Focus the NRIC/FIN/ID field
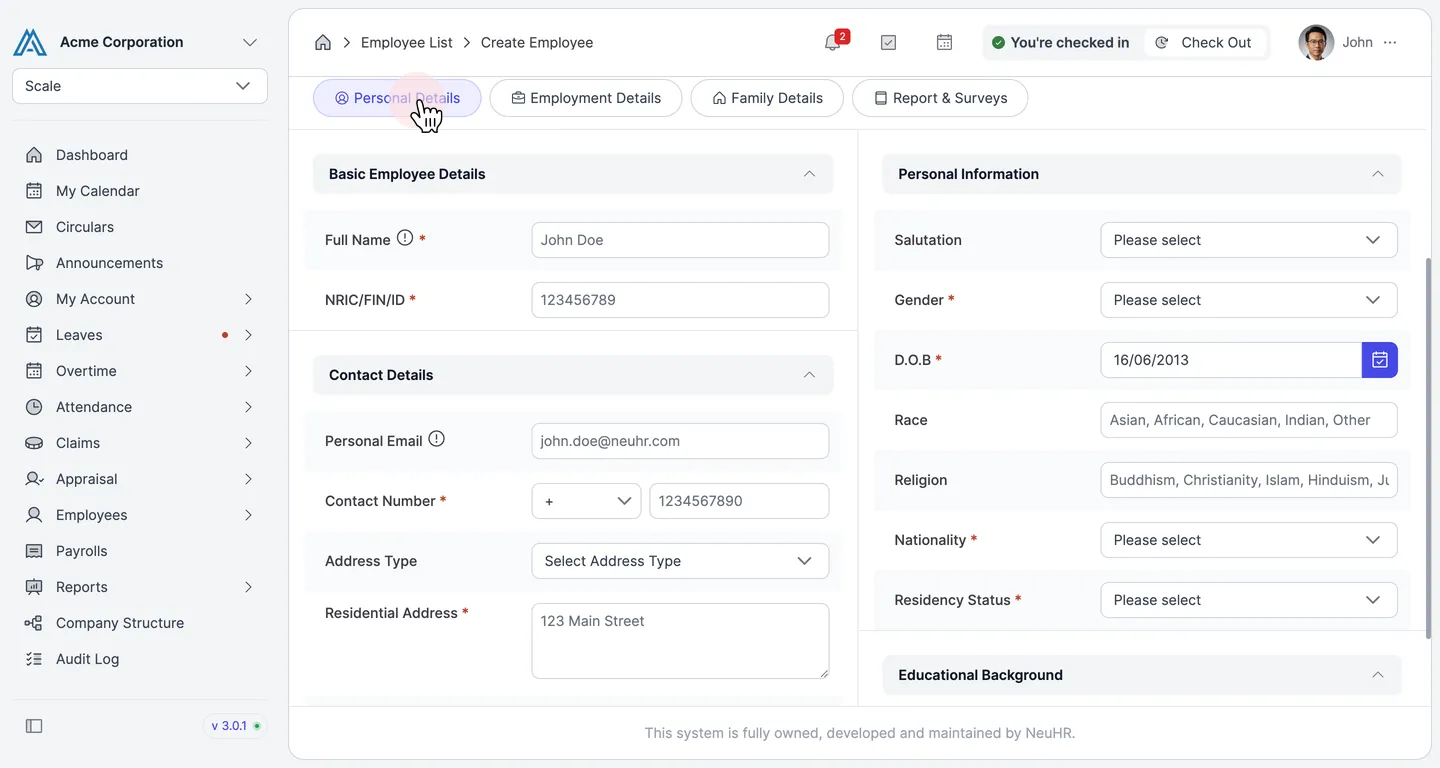 (680, 300)
